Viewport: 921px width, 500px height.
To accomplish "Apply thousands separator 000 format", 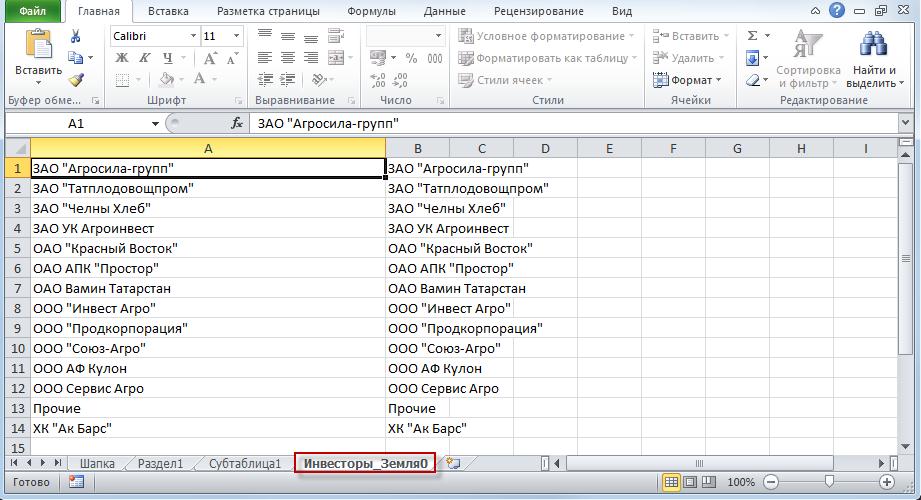I will (x=435, y=58).
